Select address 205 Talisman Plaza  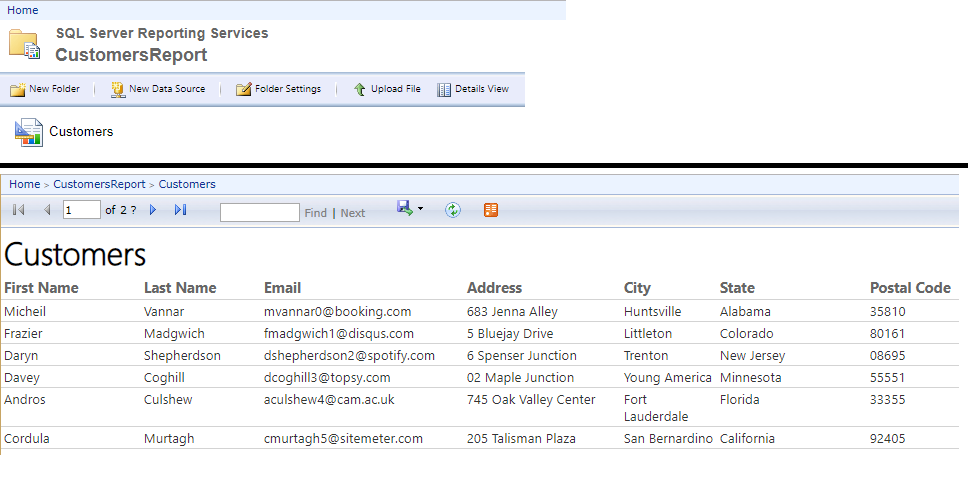pos(521,438)
